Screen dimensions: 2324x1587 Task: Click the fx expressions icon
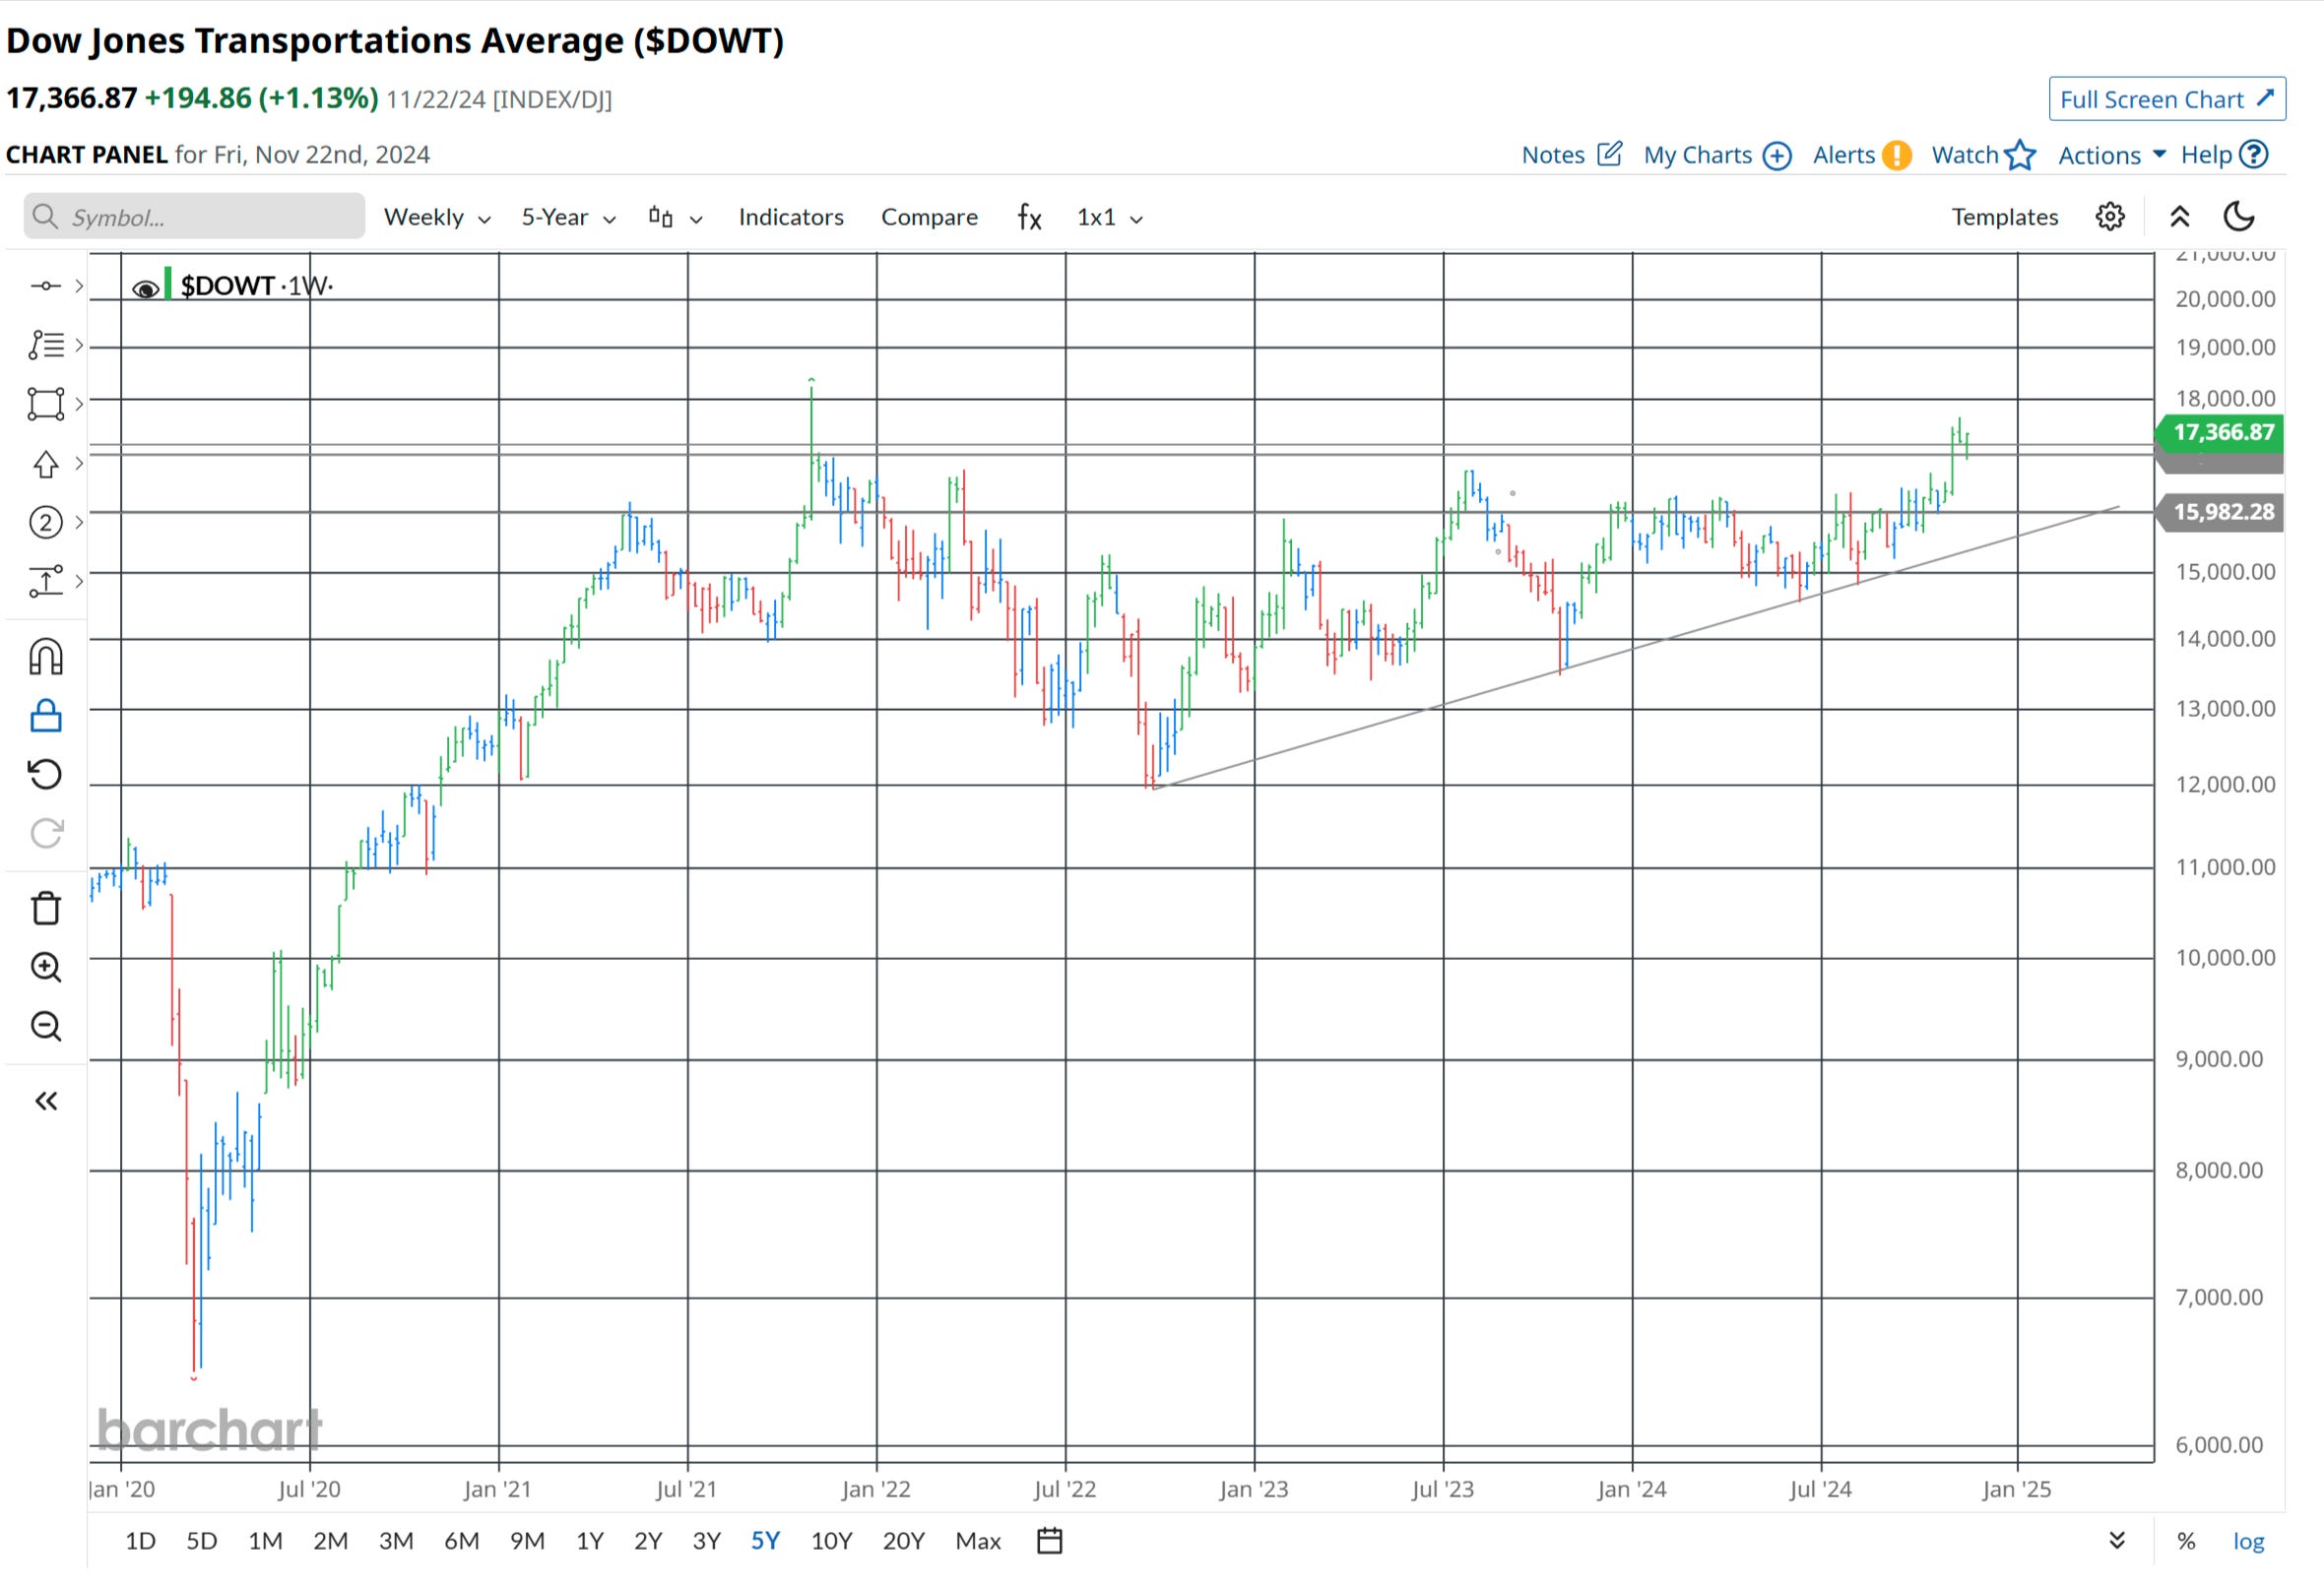1029,217
